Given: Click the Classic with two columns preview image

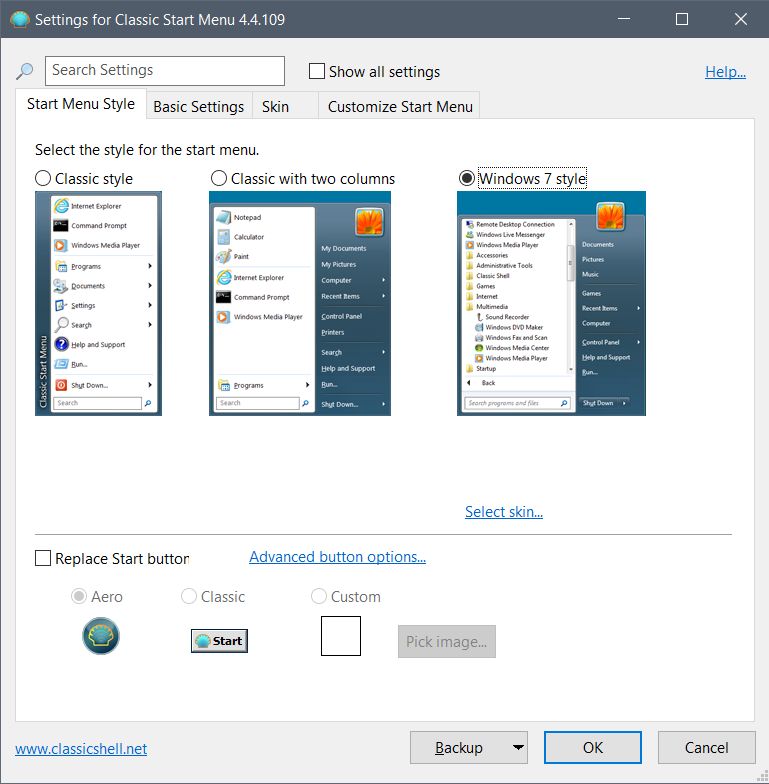Looking at the screenshot, I should pyautogui.click(x=300, y=304).
